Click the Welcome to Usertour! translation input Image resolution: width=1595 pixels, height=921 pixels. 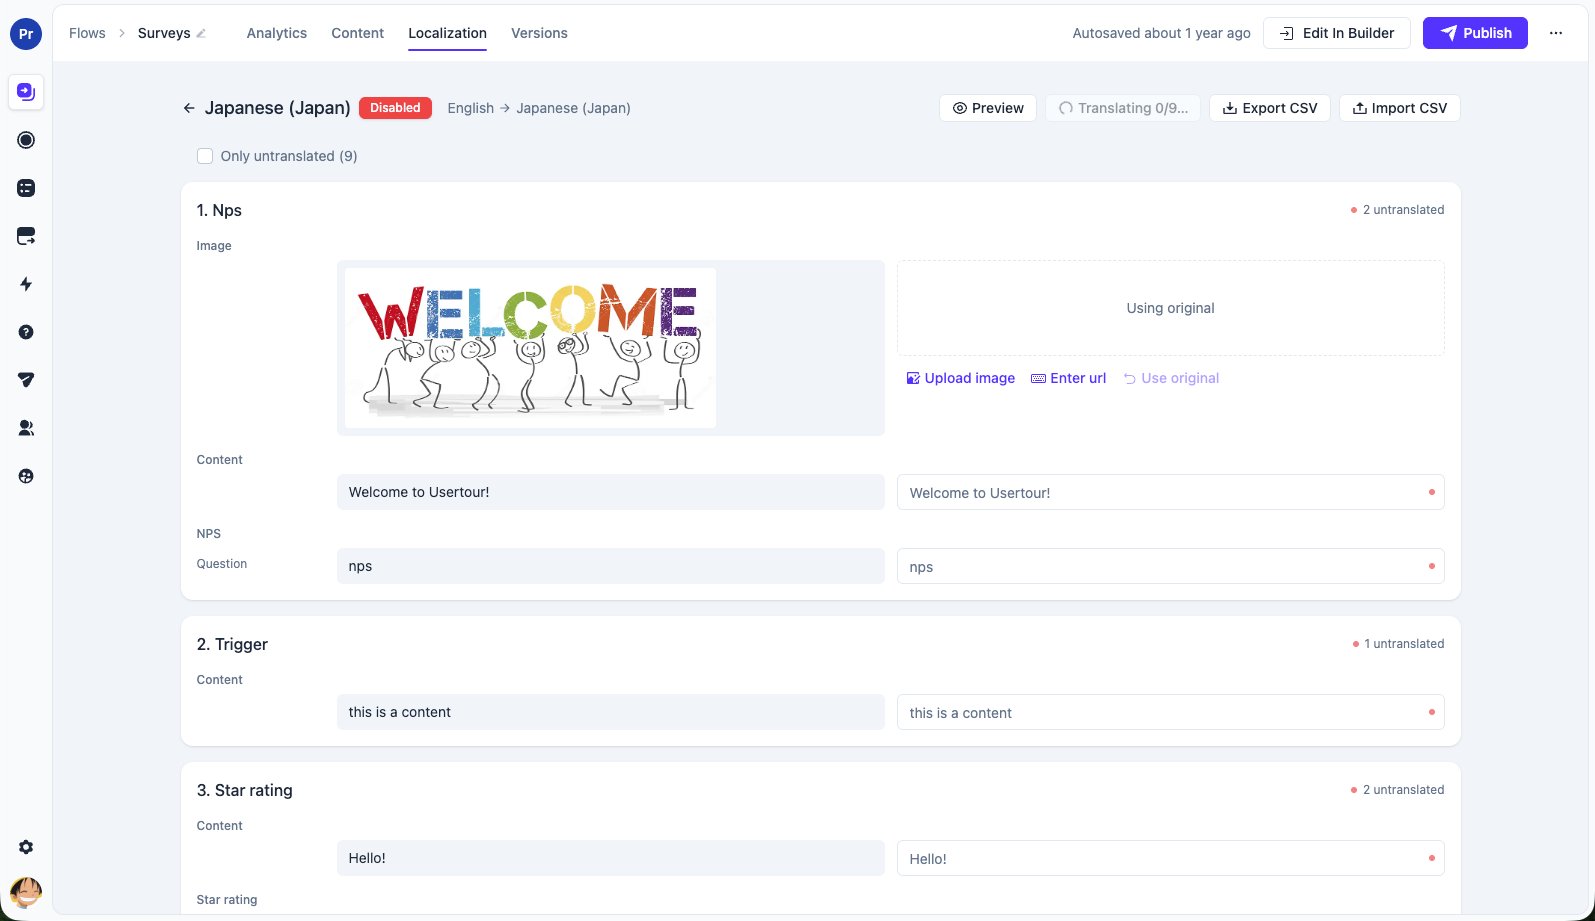(1171, 492)
